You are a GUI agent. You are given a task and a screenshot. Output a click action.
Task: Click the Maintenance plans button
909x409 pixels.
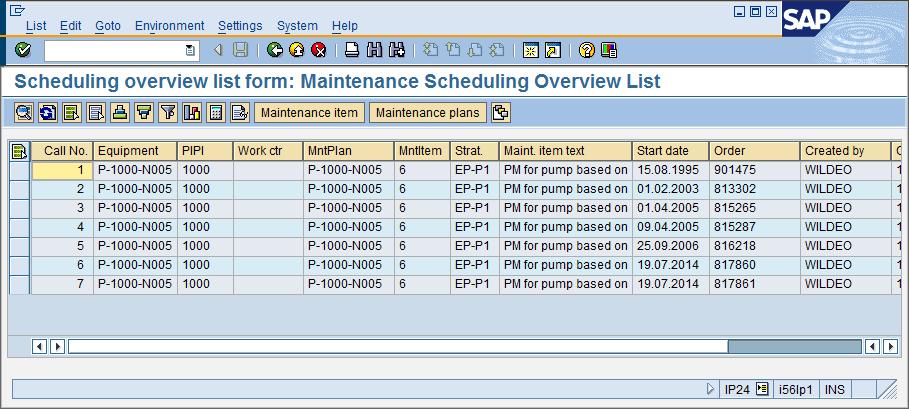pyautogui.click(x=427, y=112)
